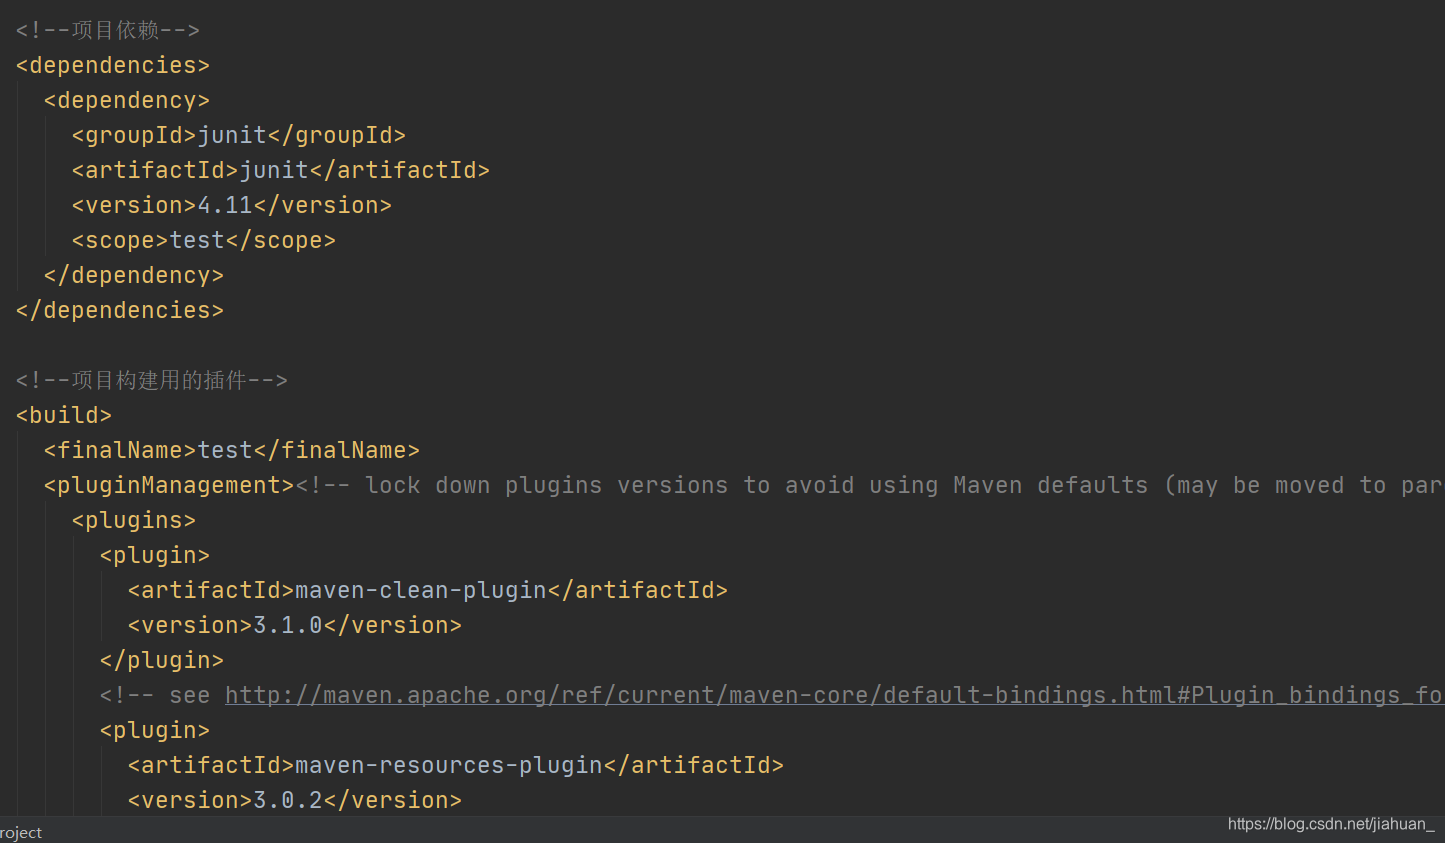Click the 项目构建用的插件 comment line

click(x=152, y=380)
